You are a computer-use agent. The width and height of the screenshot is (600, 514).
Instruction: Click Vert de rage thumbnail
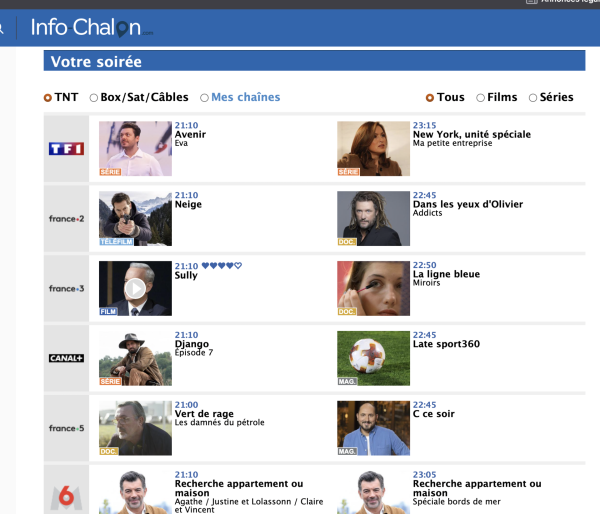pos(135,428)
